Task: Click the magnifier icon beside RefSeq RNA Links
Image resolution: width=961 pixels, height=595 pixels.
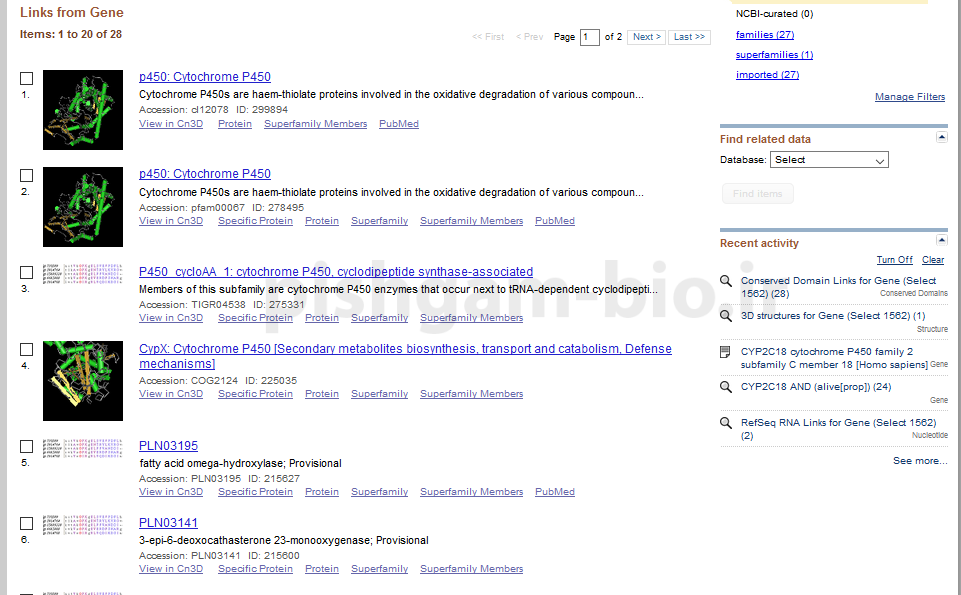Action: [727, 423]
